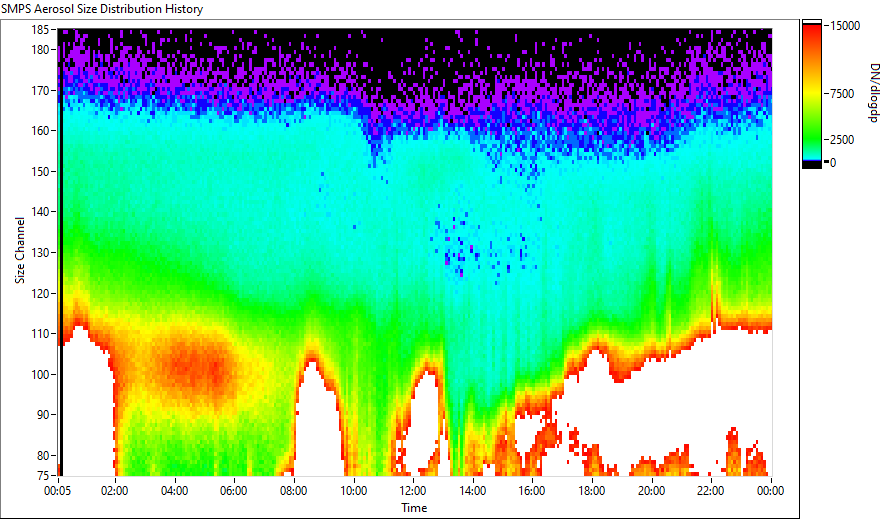Click the 7500 color scale label
This screenshot has height=519, width=884.
[842, 94]
